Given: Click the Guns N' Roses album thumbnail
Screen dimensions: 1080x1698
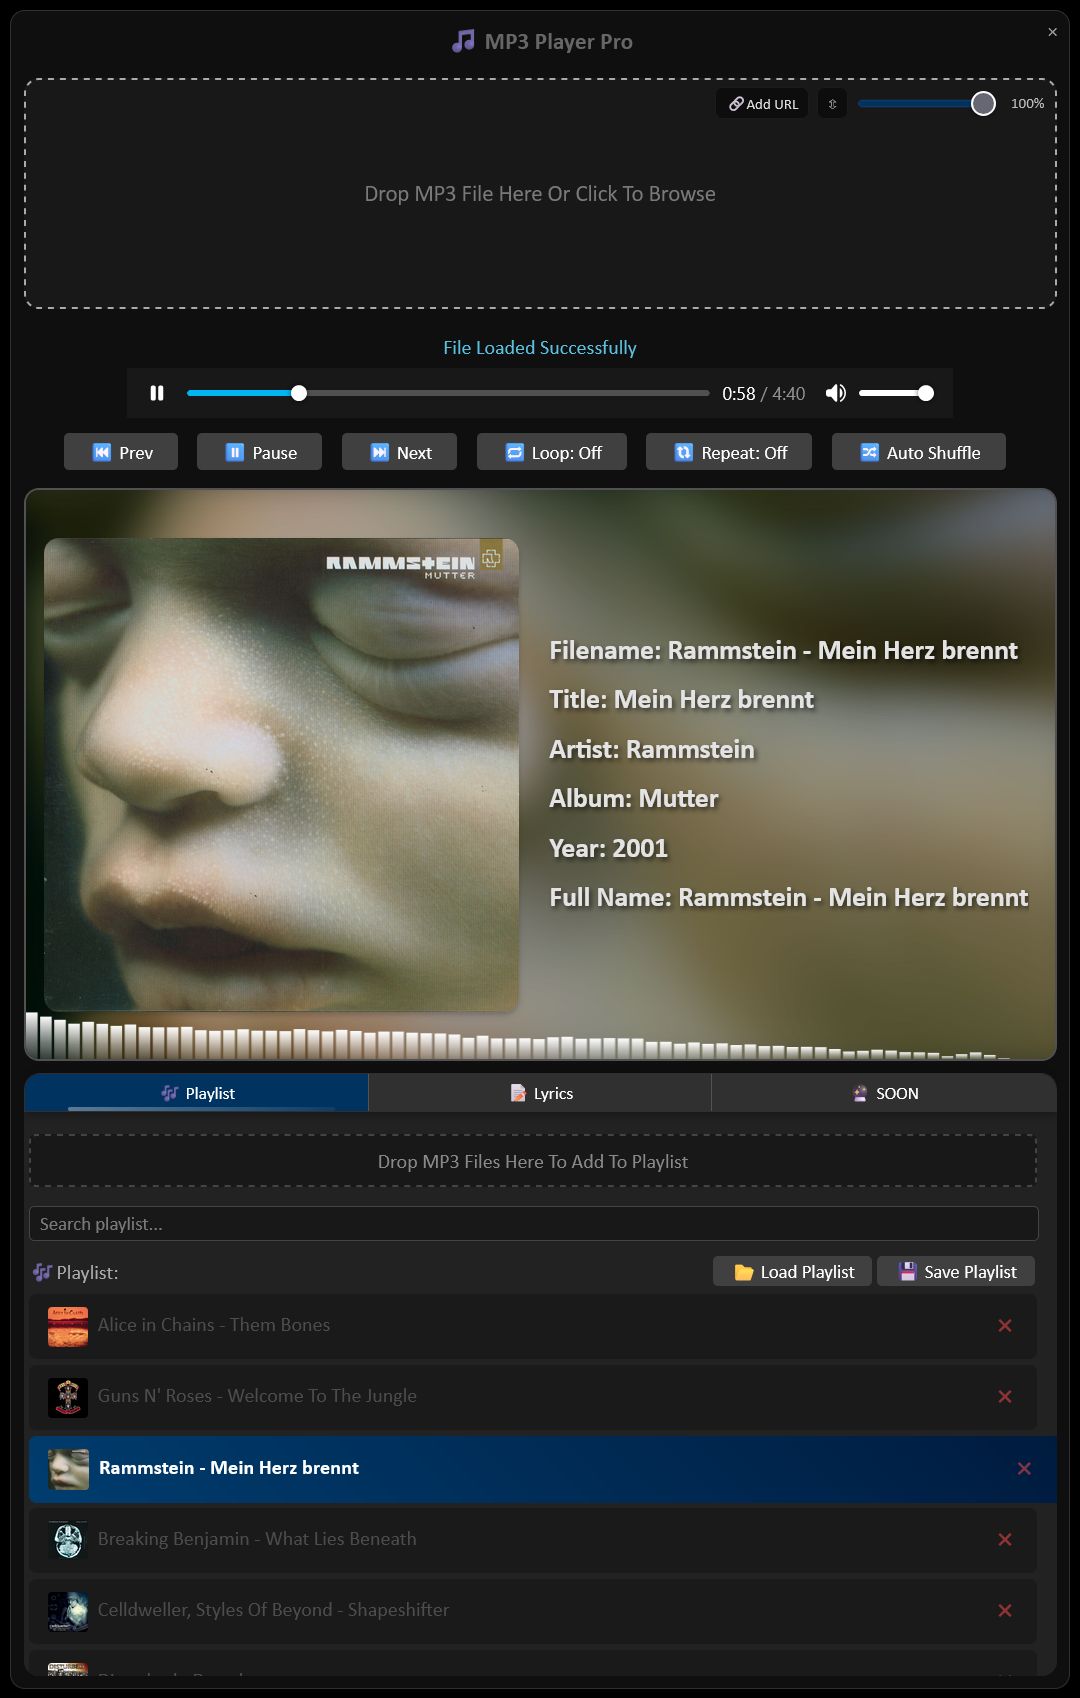Looking at the screenshot, I should coord(68,1397).
